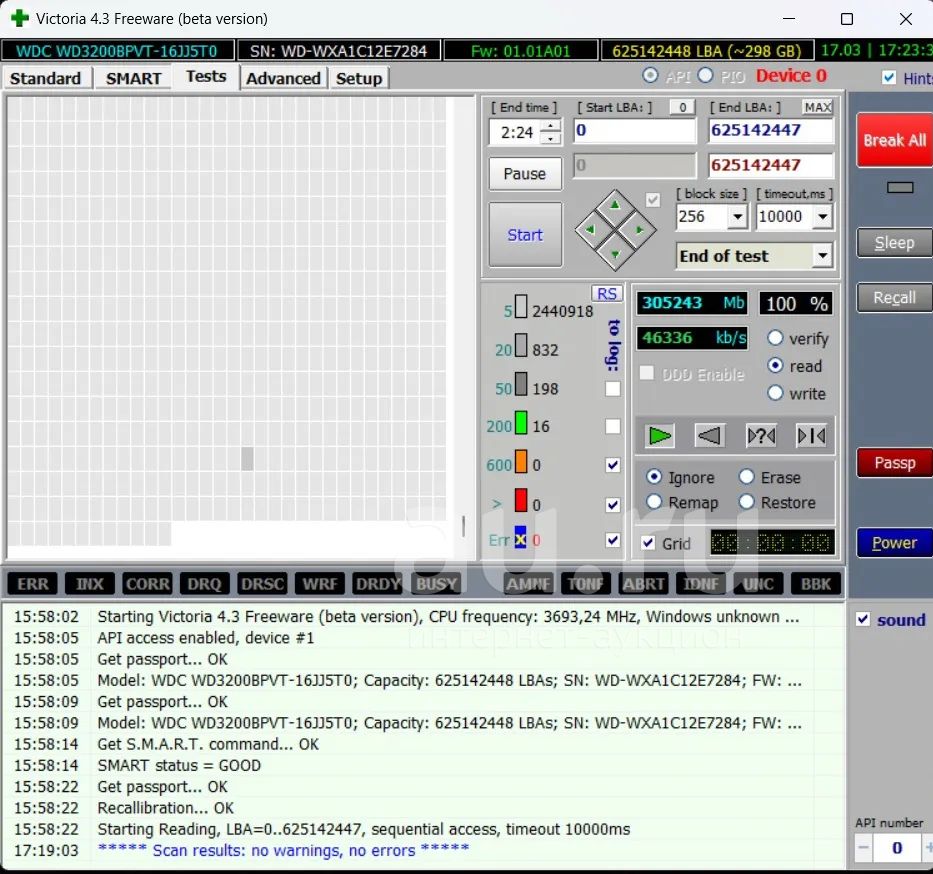
Task: Click the RS reset counters button
Action: [606, 293]
